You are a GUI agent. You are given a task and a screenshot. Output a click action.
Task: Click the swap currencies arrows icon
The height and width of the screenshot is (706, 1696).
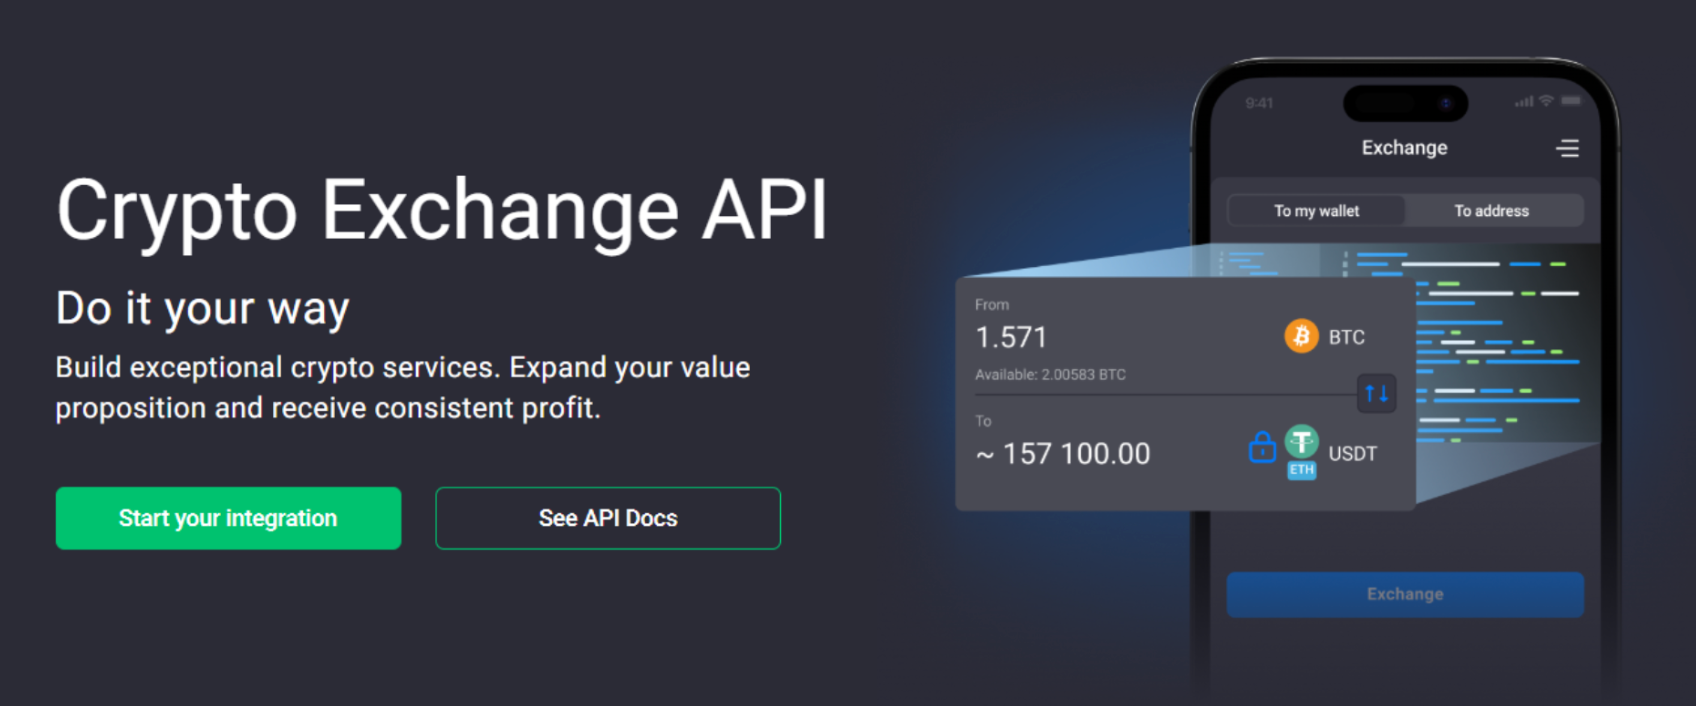1376,393
